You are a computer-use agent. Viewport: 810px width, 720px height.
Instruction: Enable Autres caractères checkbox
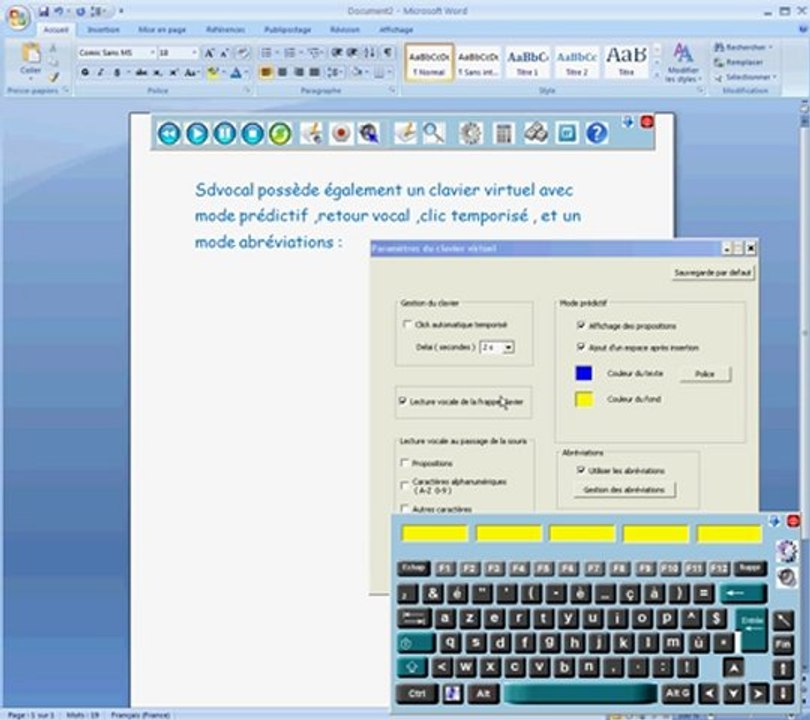(404, 508)
